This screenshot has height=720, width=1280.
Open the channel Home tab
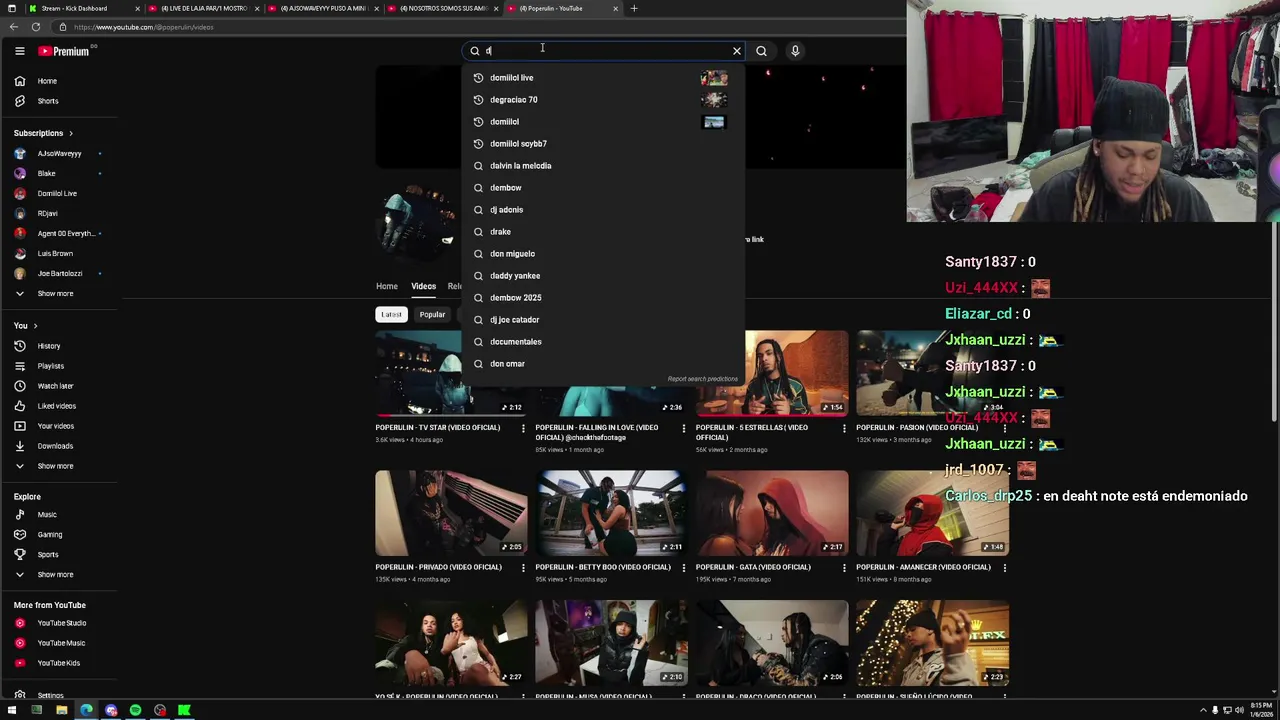pos(386,286)
